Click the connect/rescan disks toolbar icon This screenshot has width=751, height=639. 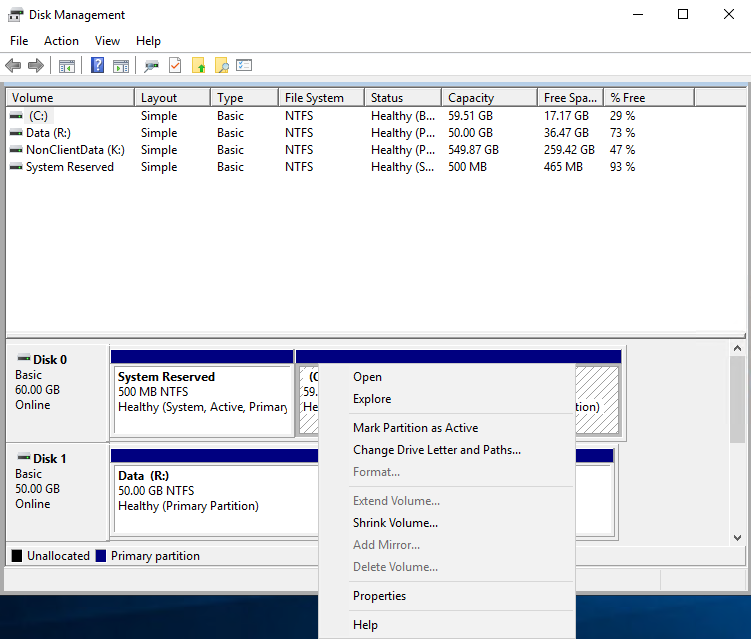click(151, 66)
